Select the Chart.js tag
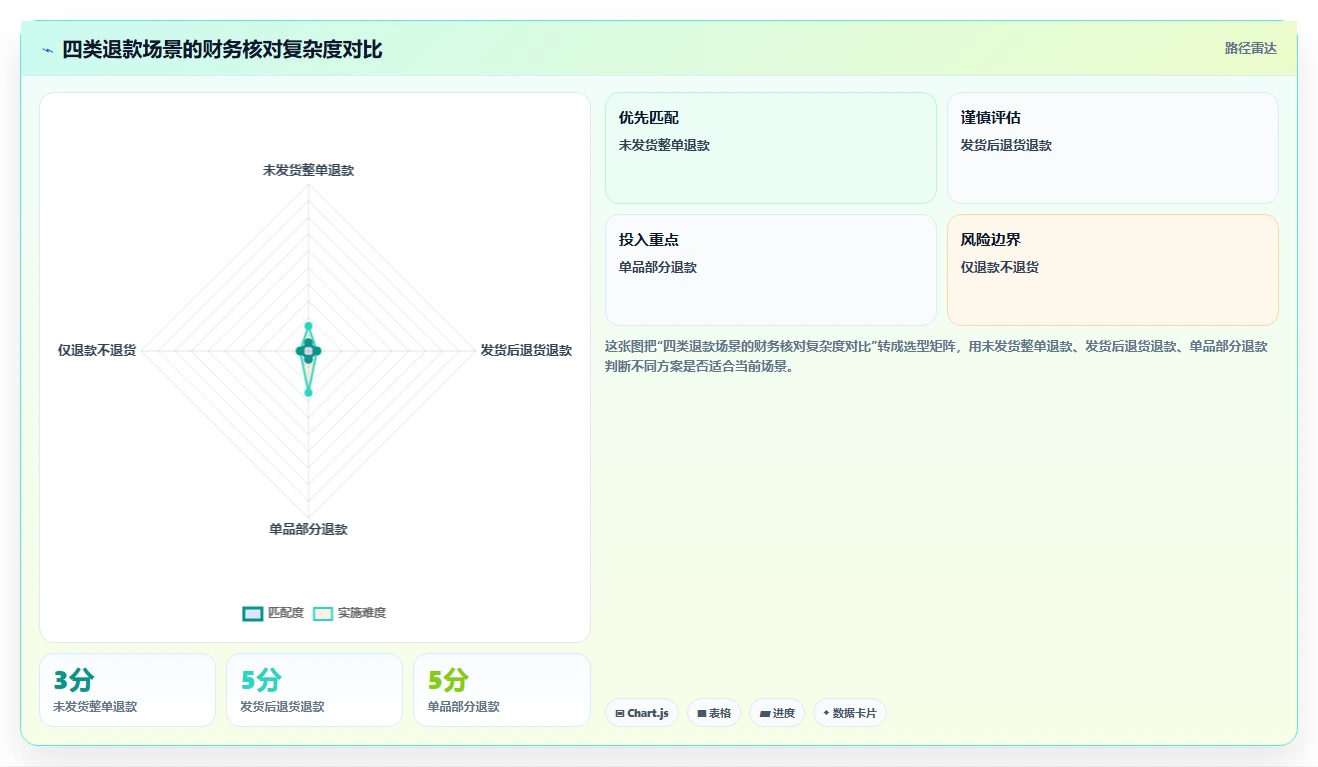 pyautogui.click(x=642, y=713)
